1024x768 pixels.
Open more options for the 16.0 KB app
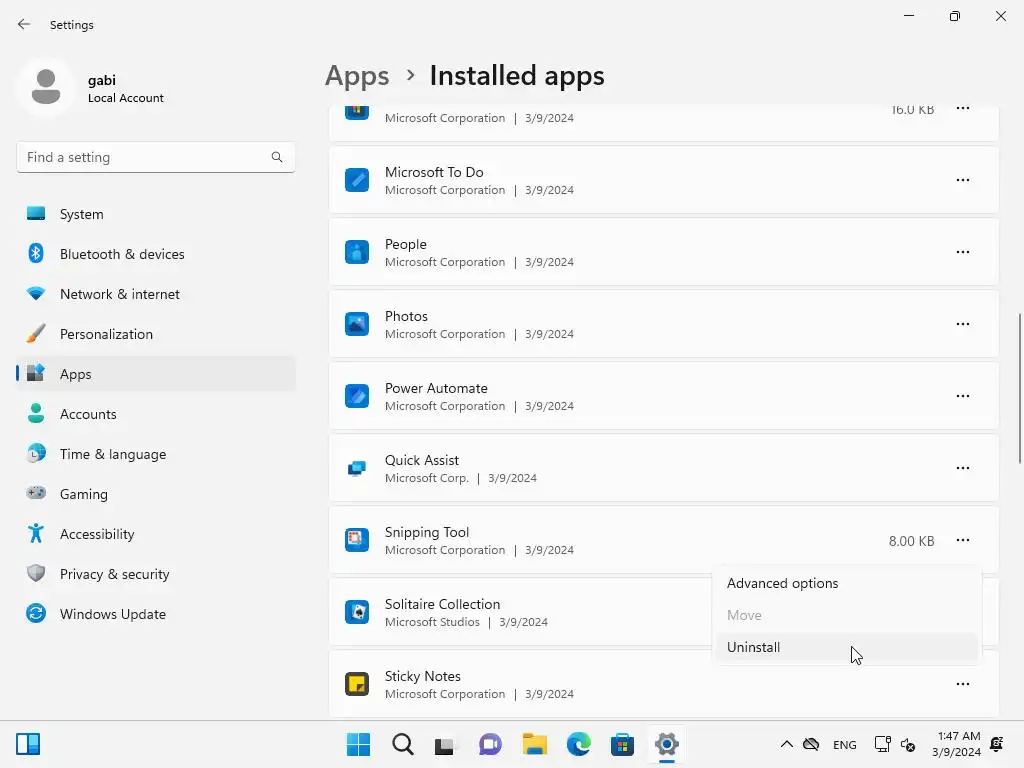963,108
